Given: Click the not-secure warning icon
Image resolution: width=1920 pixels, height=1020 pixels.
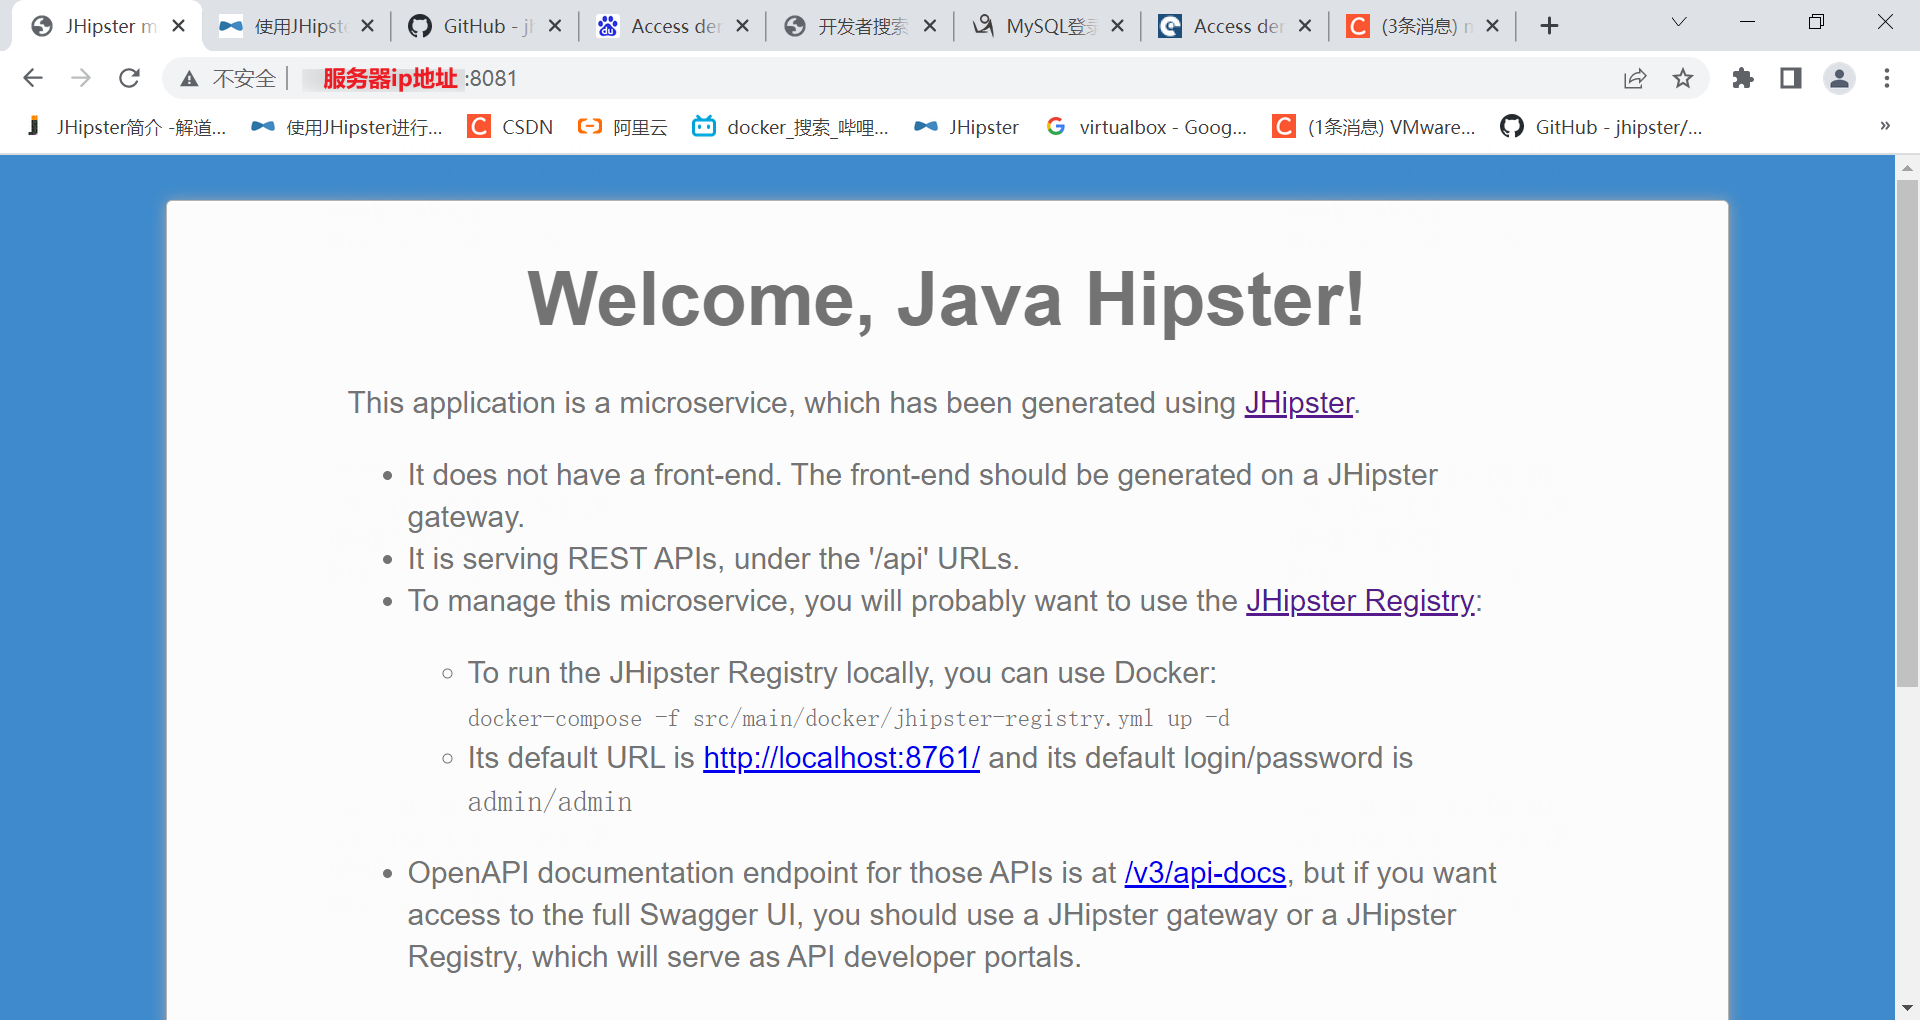Looking at the screenshot, I should click(x=189, y=79).
